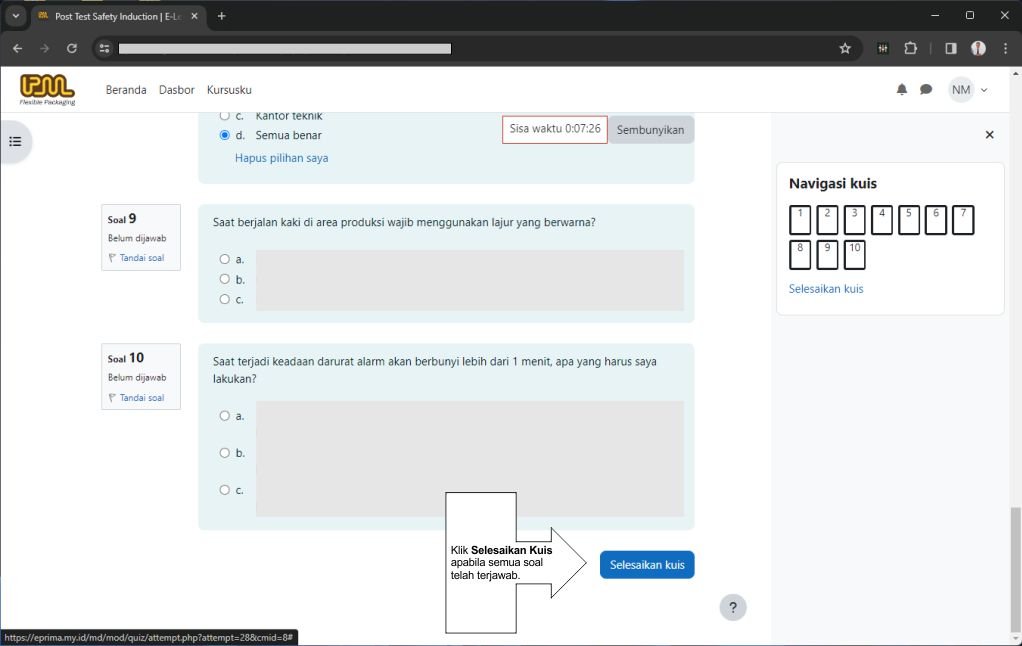Open the browser extensions puzzle icon

(910, 48)
